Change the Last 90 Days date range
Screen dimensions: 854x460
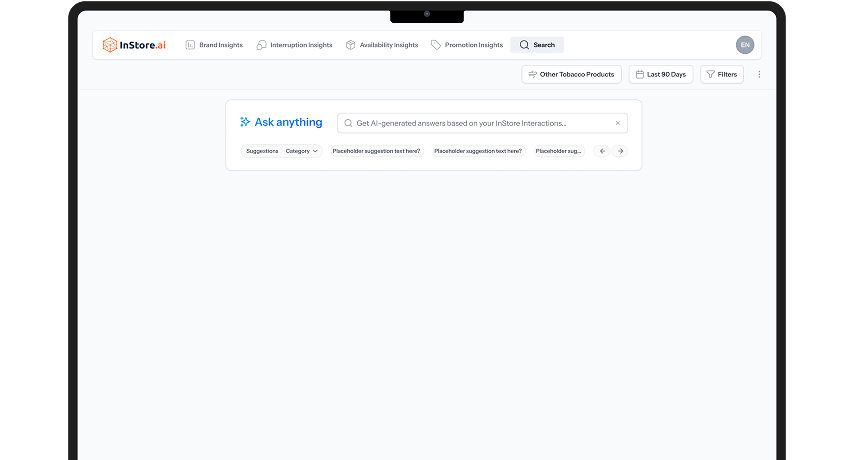click(x=661, y=75)
